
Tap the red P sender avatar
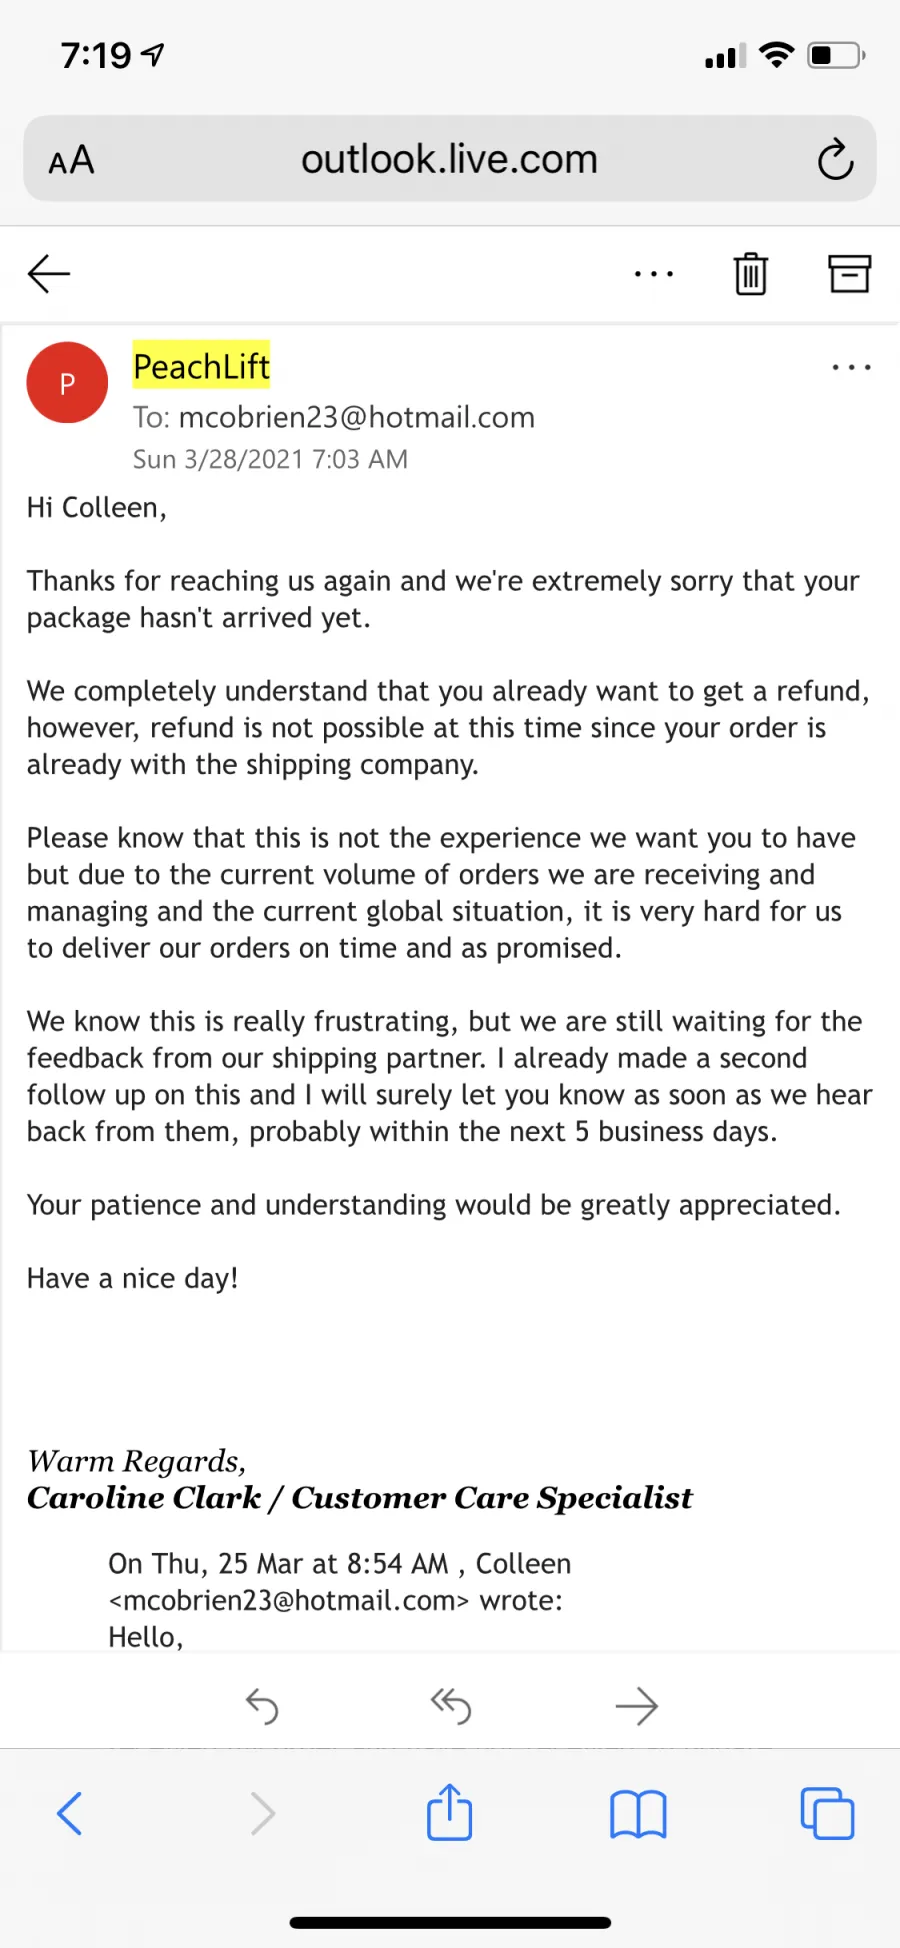[x=67, y=383]
